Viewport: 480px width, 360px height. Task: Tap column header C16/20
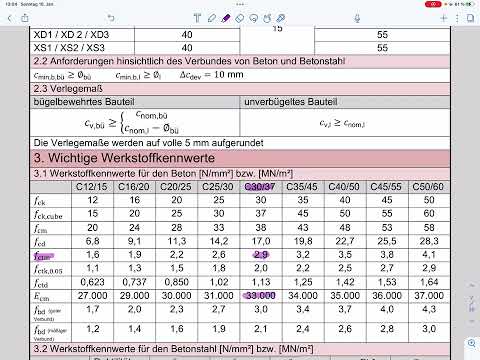[134, 187]
